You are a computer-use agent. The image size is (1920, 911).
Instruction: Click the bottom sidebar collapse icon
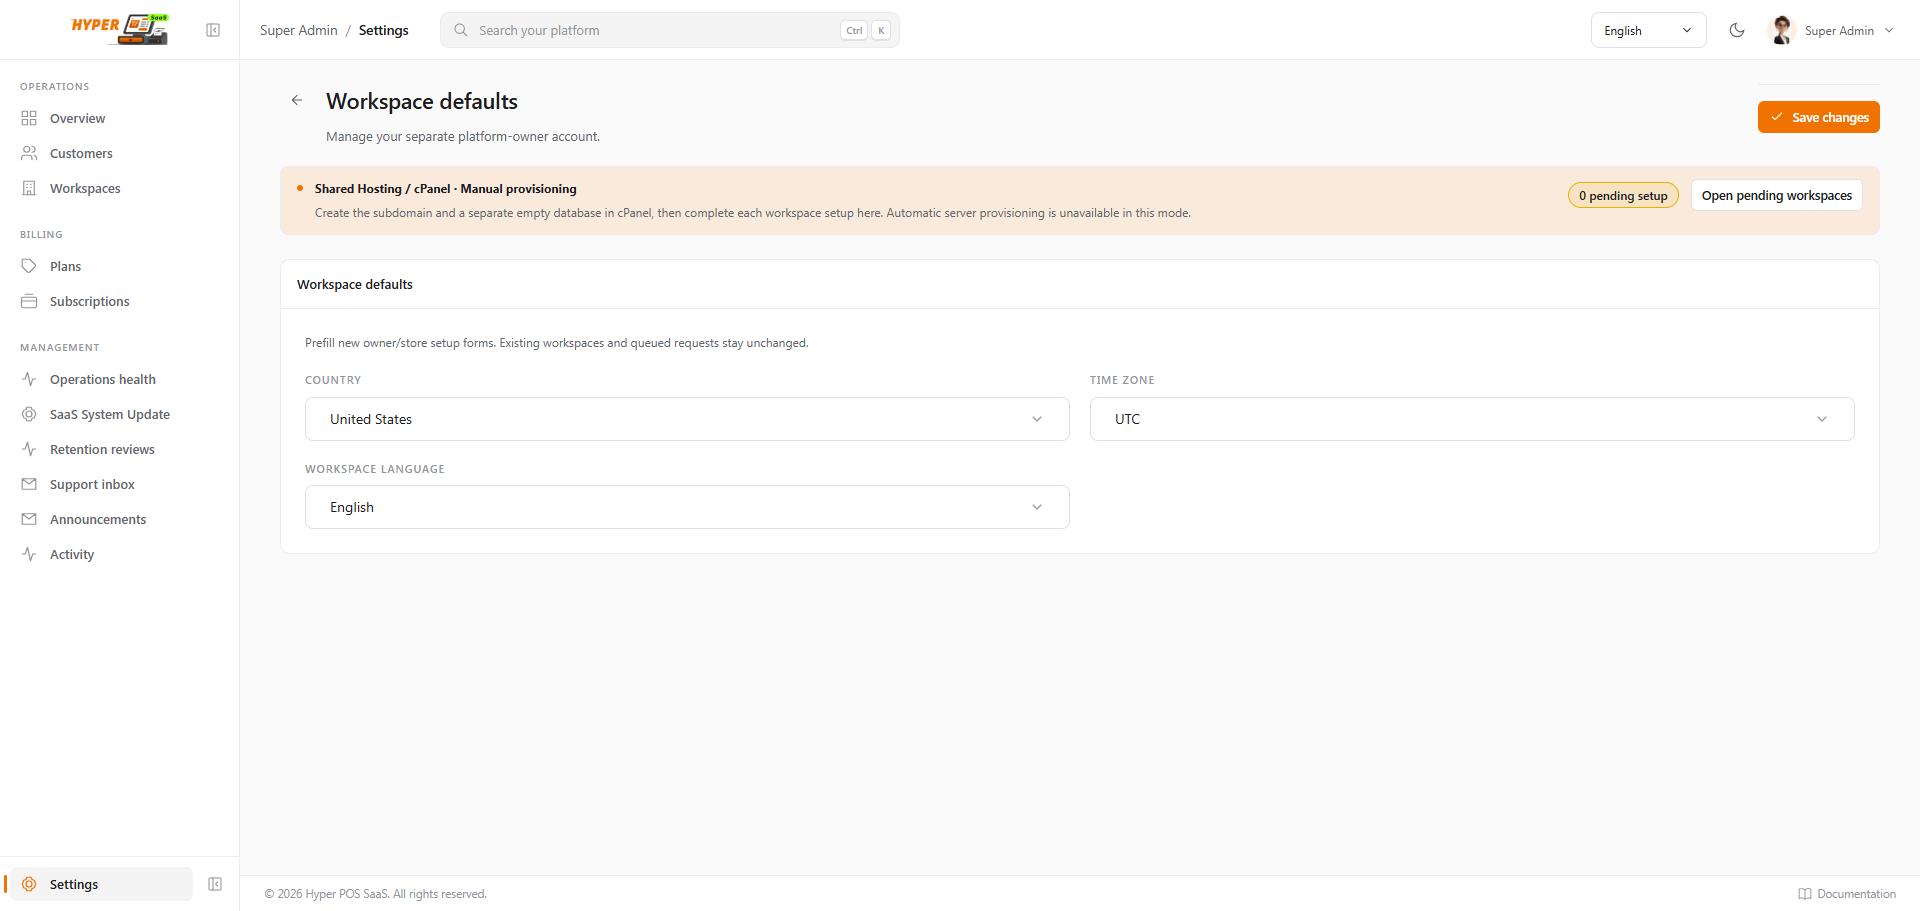click(215, 884)
